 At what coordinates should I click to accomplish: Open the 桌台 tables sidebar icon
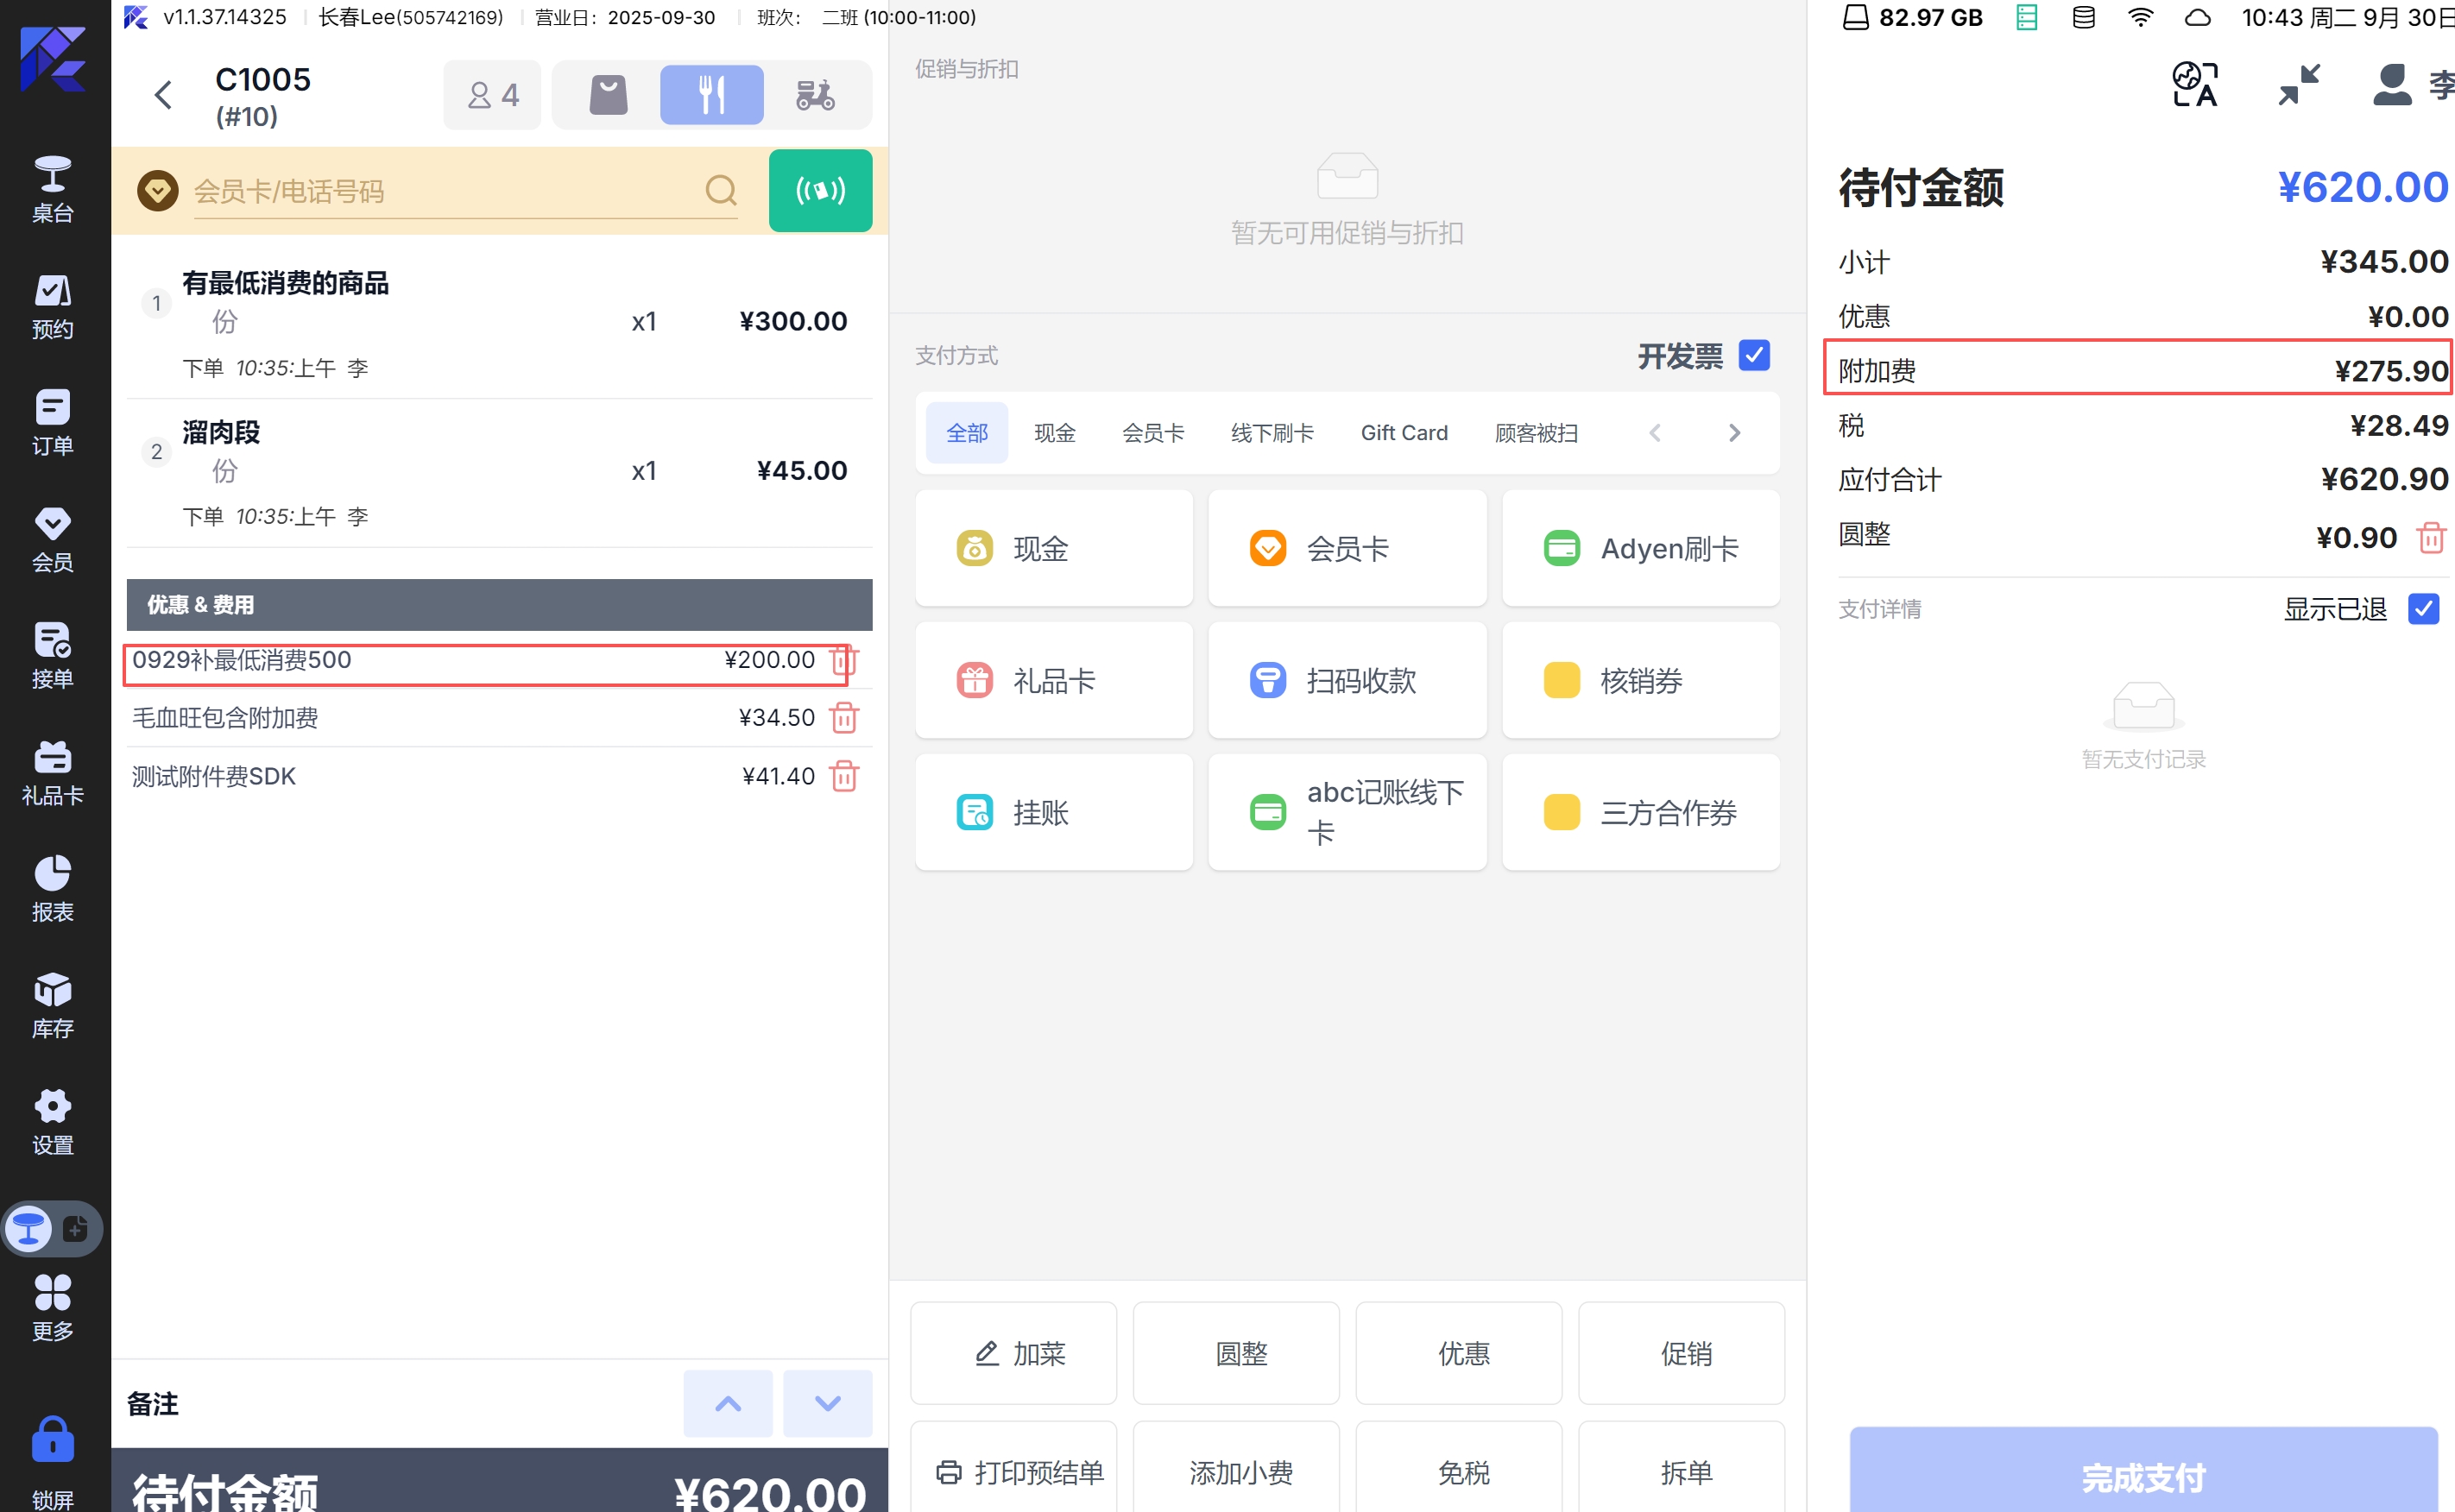[x=52, y=188]
